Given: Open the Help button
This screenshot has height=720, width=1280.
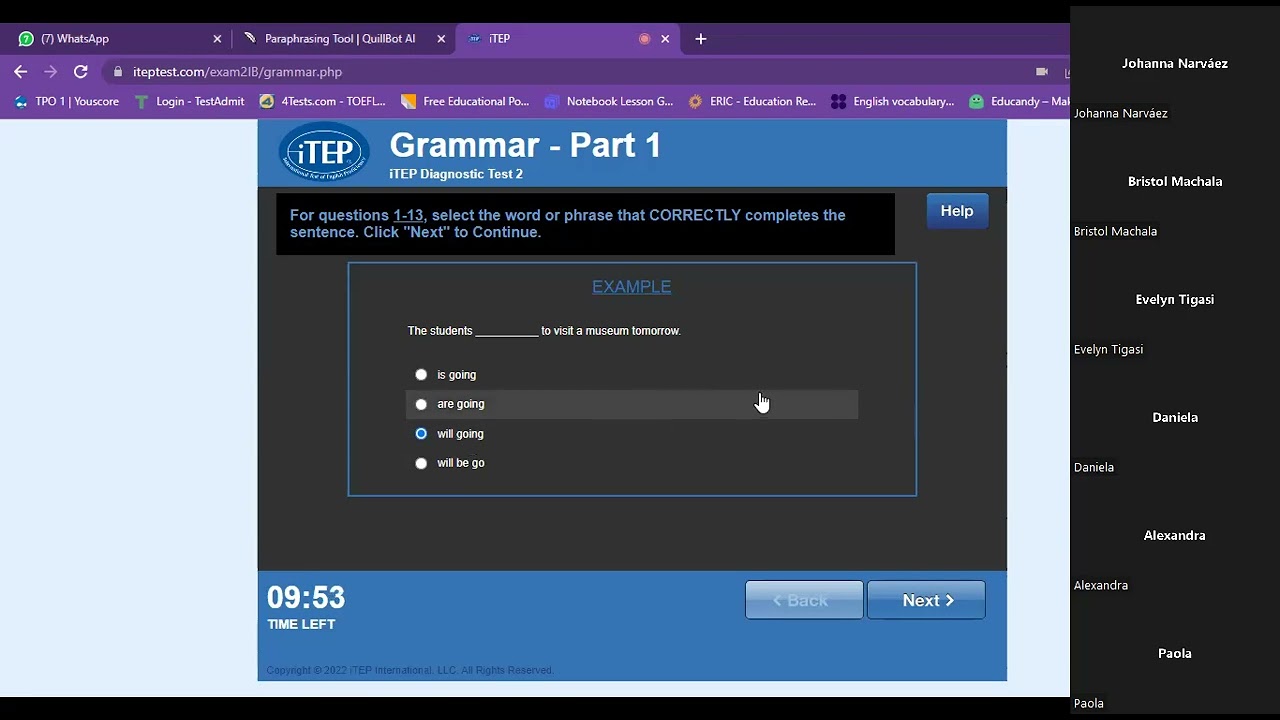Looking at the screenshot, I should pos(957,211).
